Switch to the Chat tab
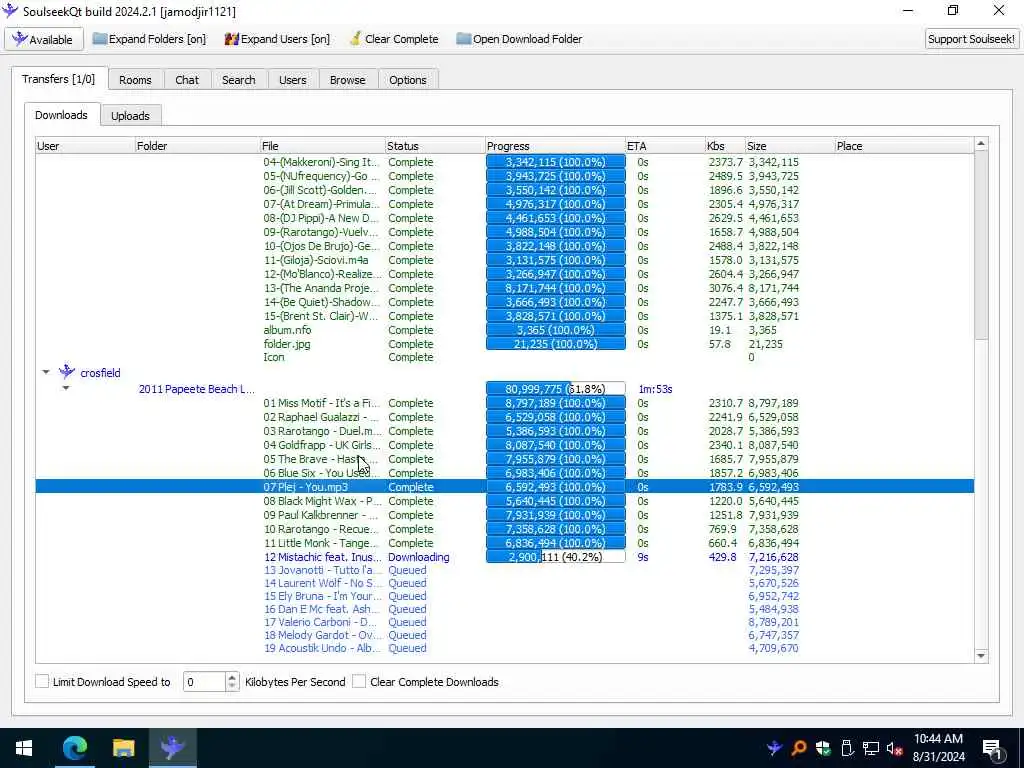 point(187,80)
